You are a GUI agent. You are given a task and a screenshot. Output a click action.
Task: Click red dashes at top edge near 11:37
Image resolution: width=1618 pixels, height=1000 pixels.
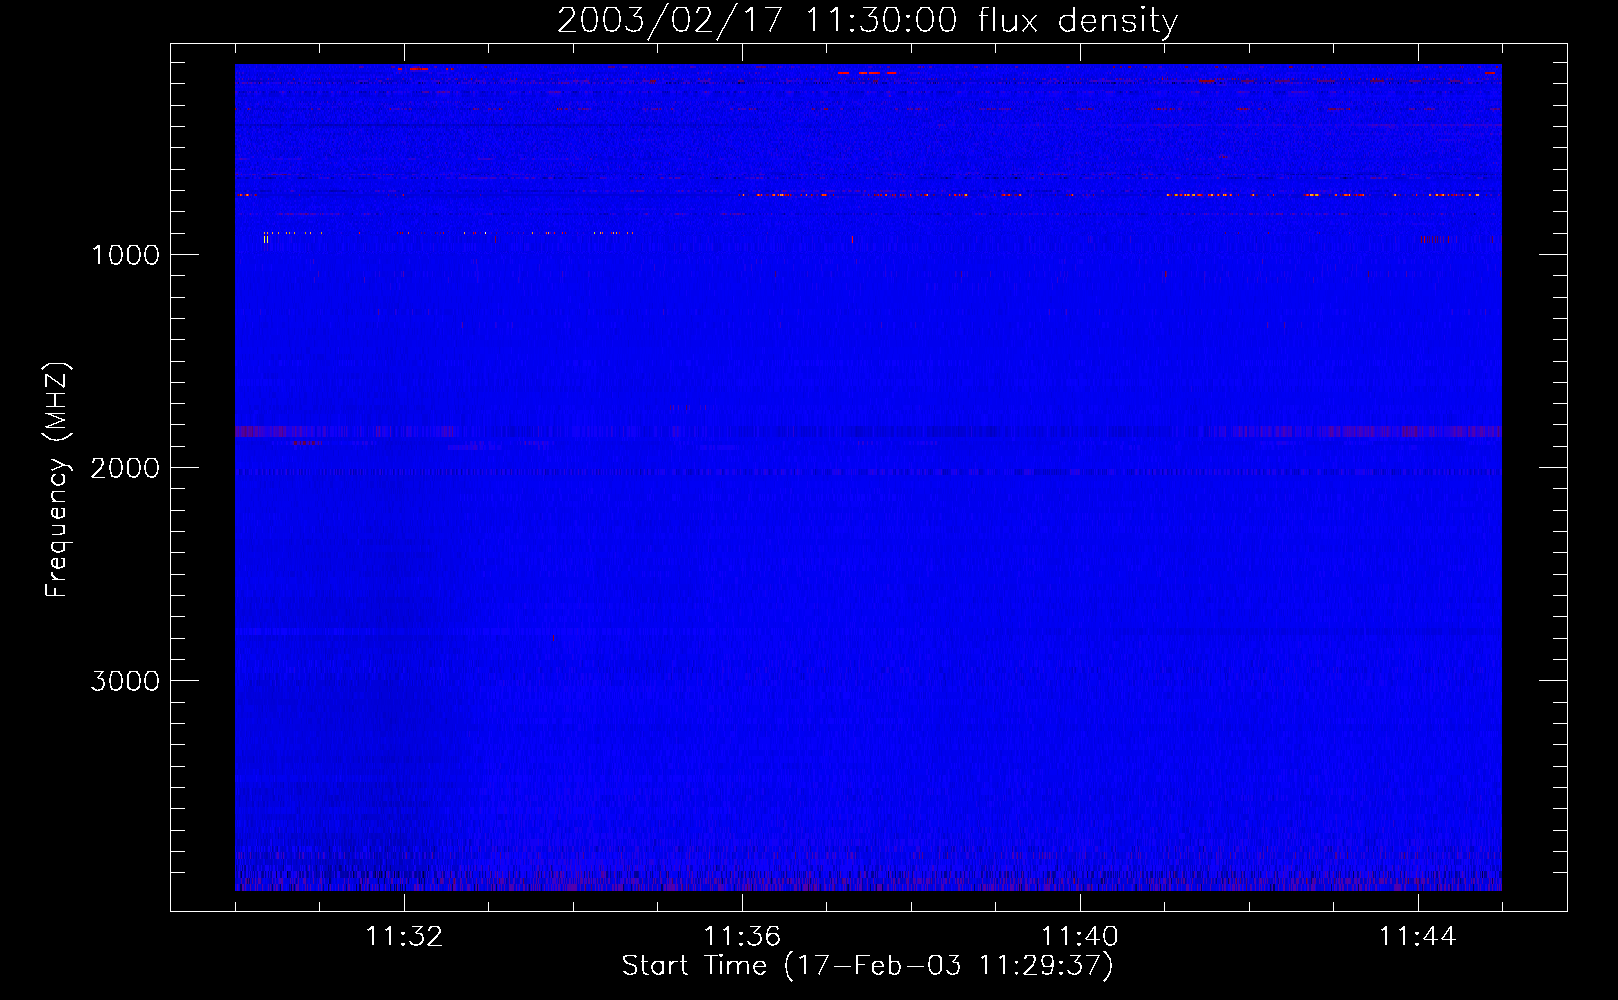point(866,73)
